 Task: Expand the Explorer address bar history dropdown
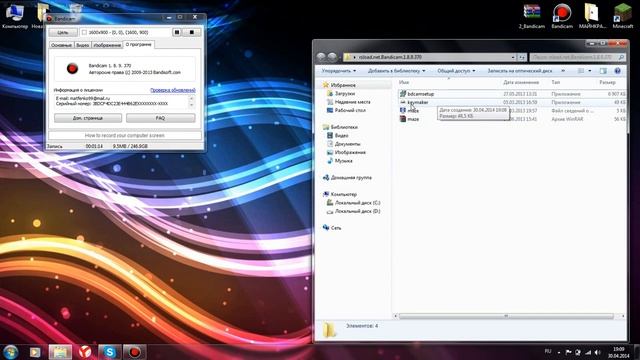coord(513,58)
